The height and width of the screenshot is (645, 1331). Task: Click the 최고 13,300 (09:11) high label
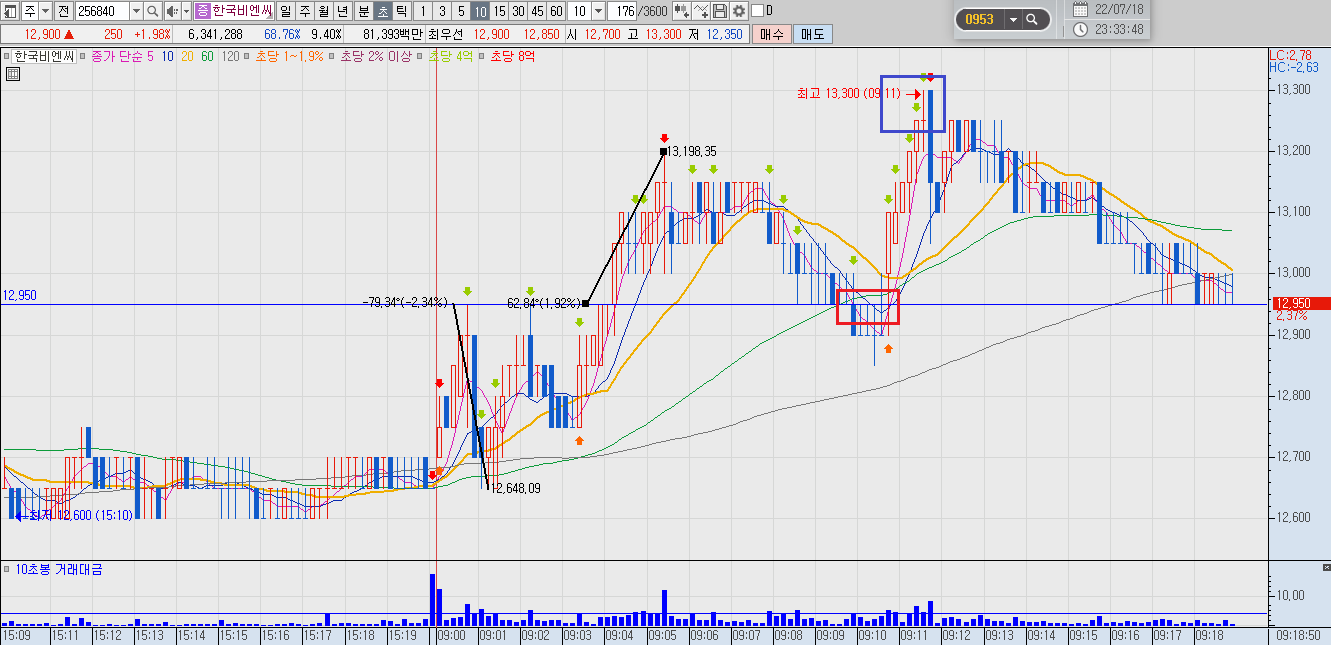point(848,93)
